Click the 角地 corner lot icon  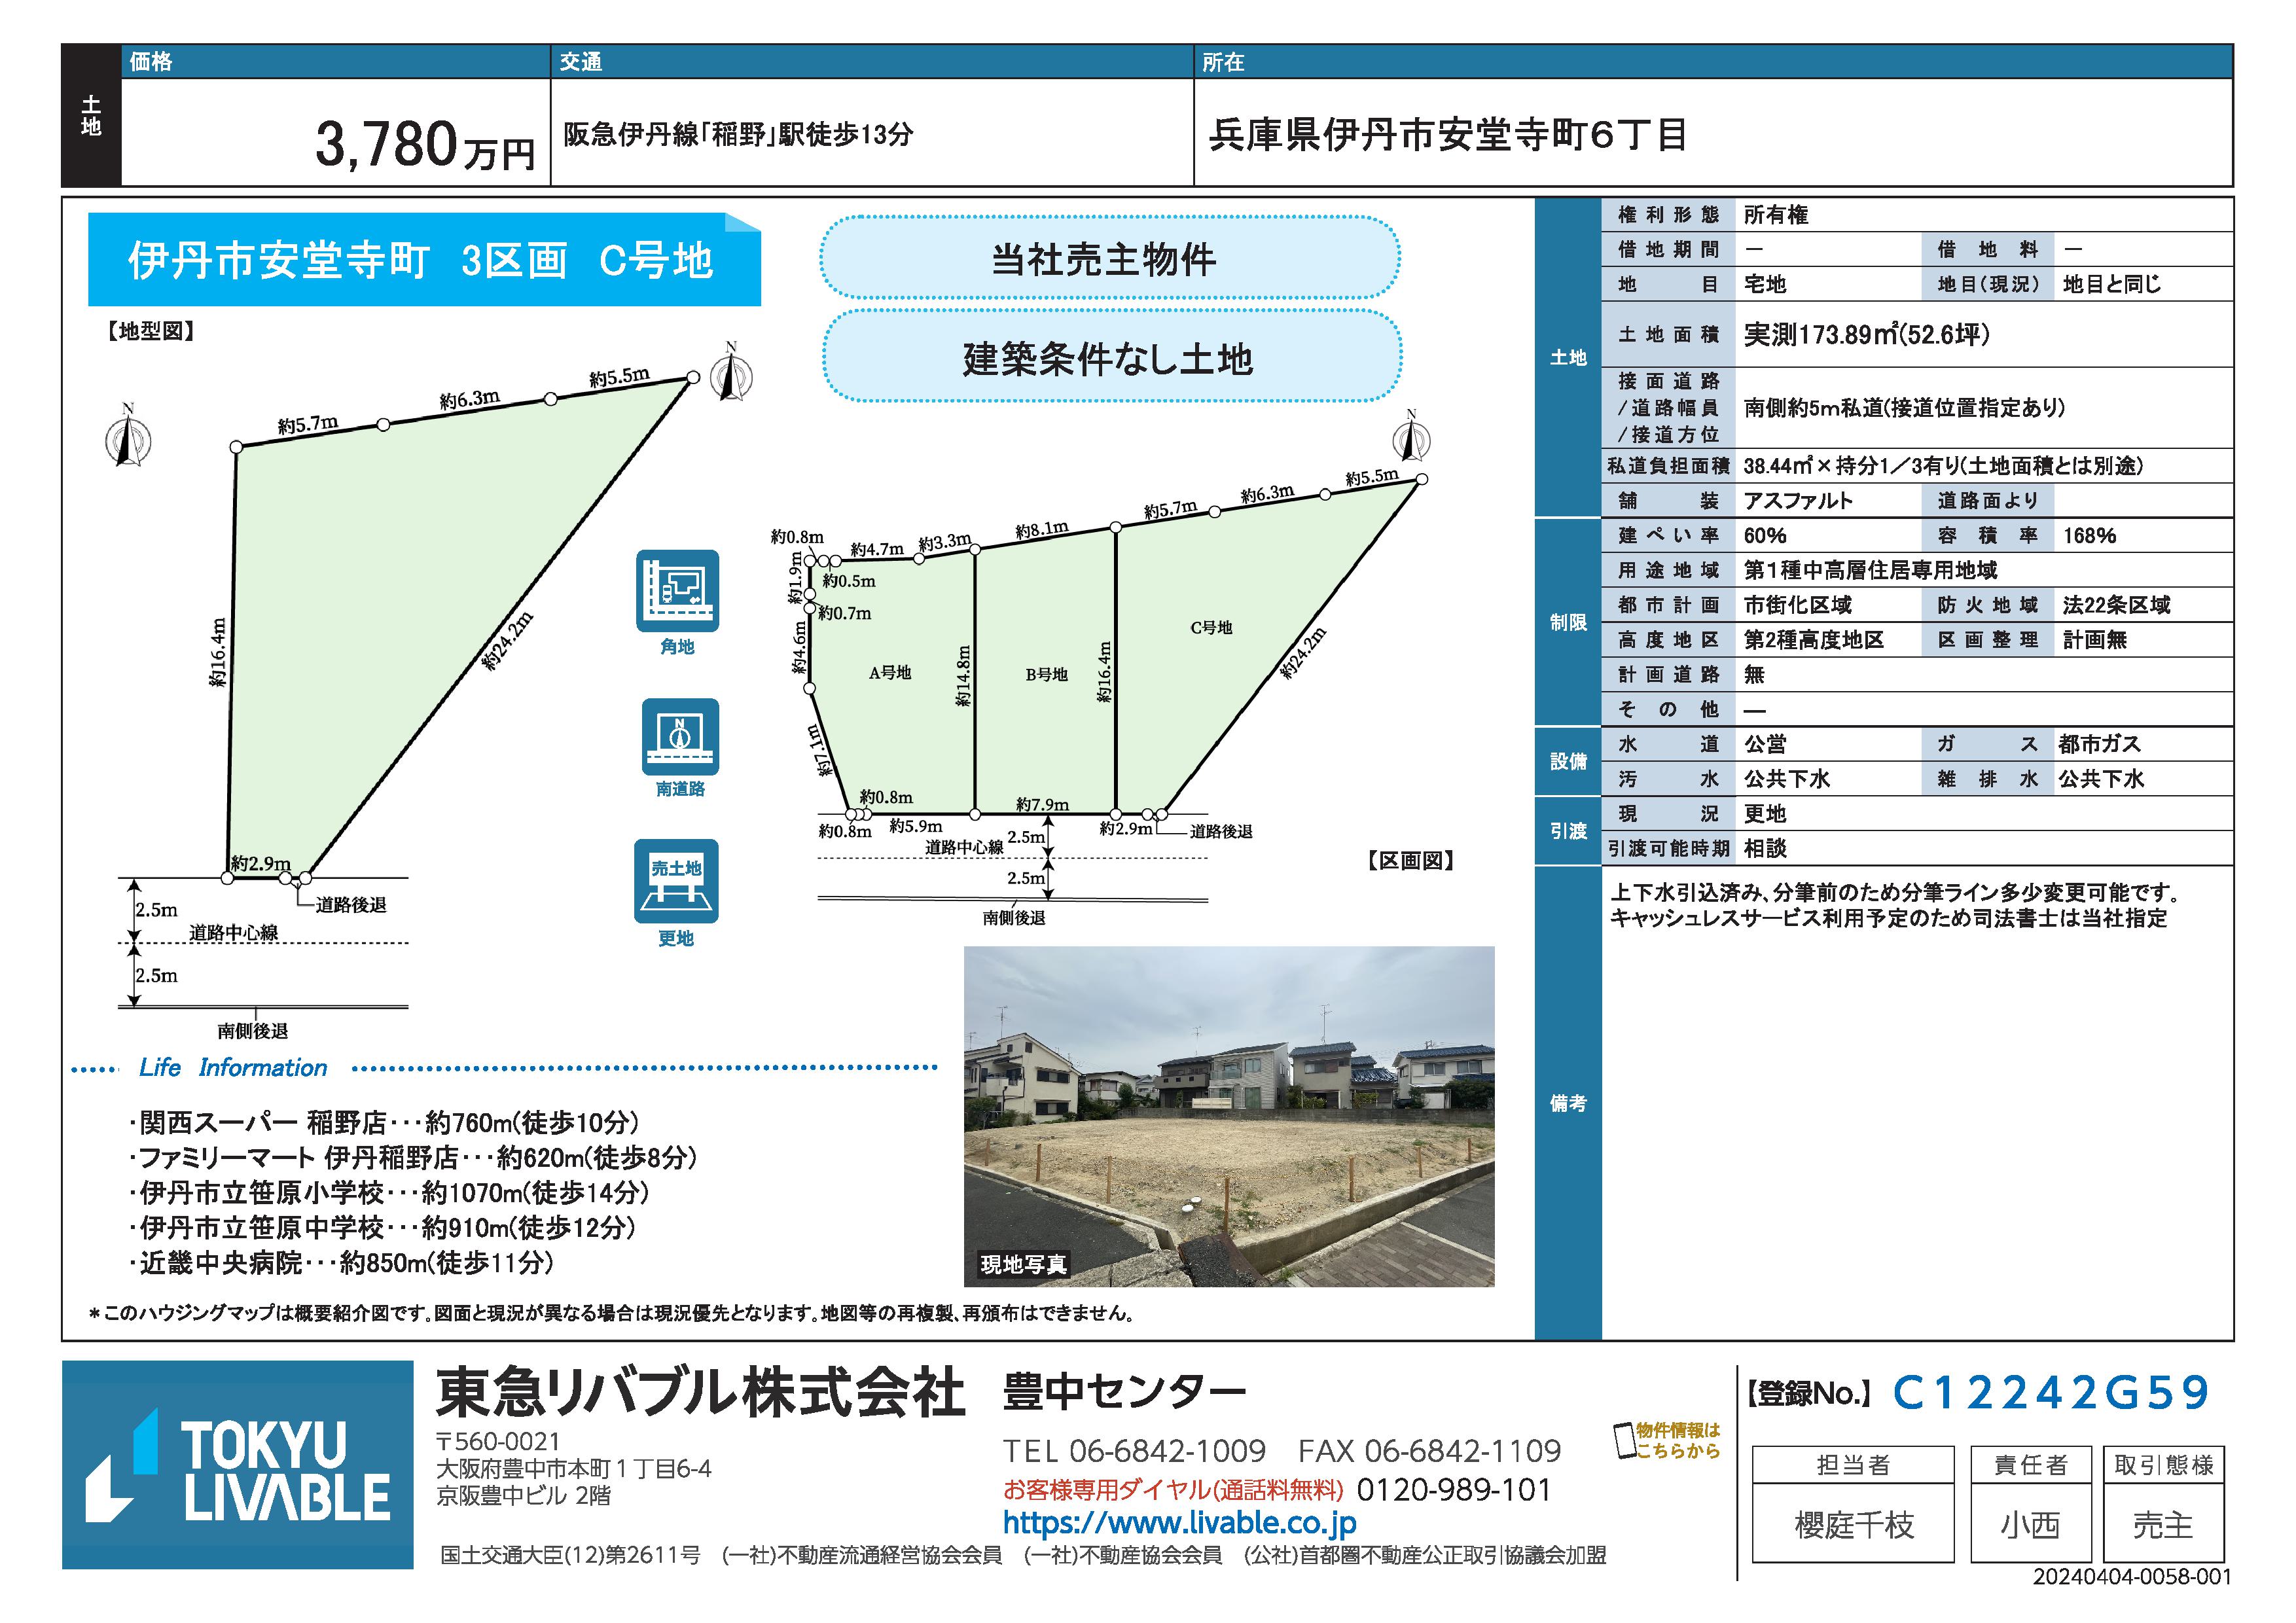[x=677, y=590]
